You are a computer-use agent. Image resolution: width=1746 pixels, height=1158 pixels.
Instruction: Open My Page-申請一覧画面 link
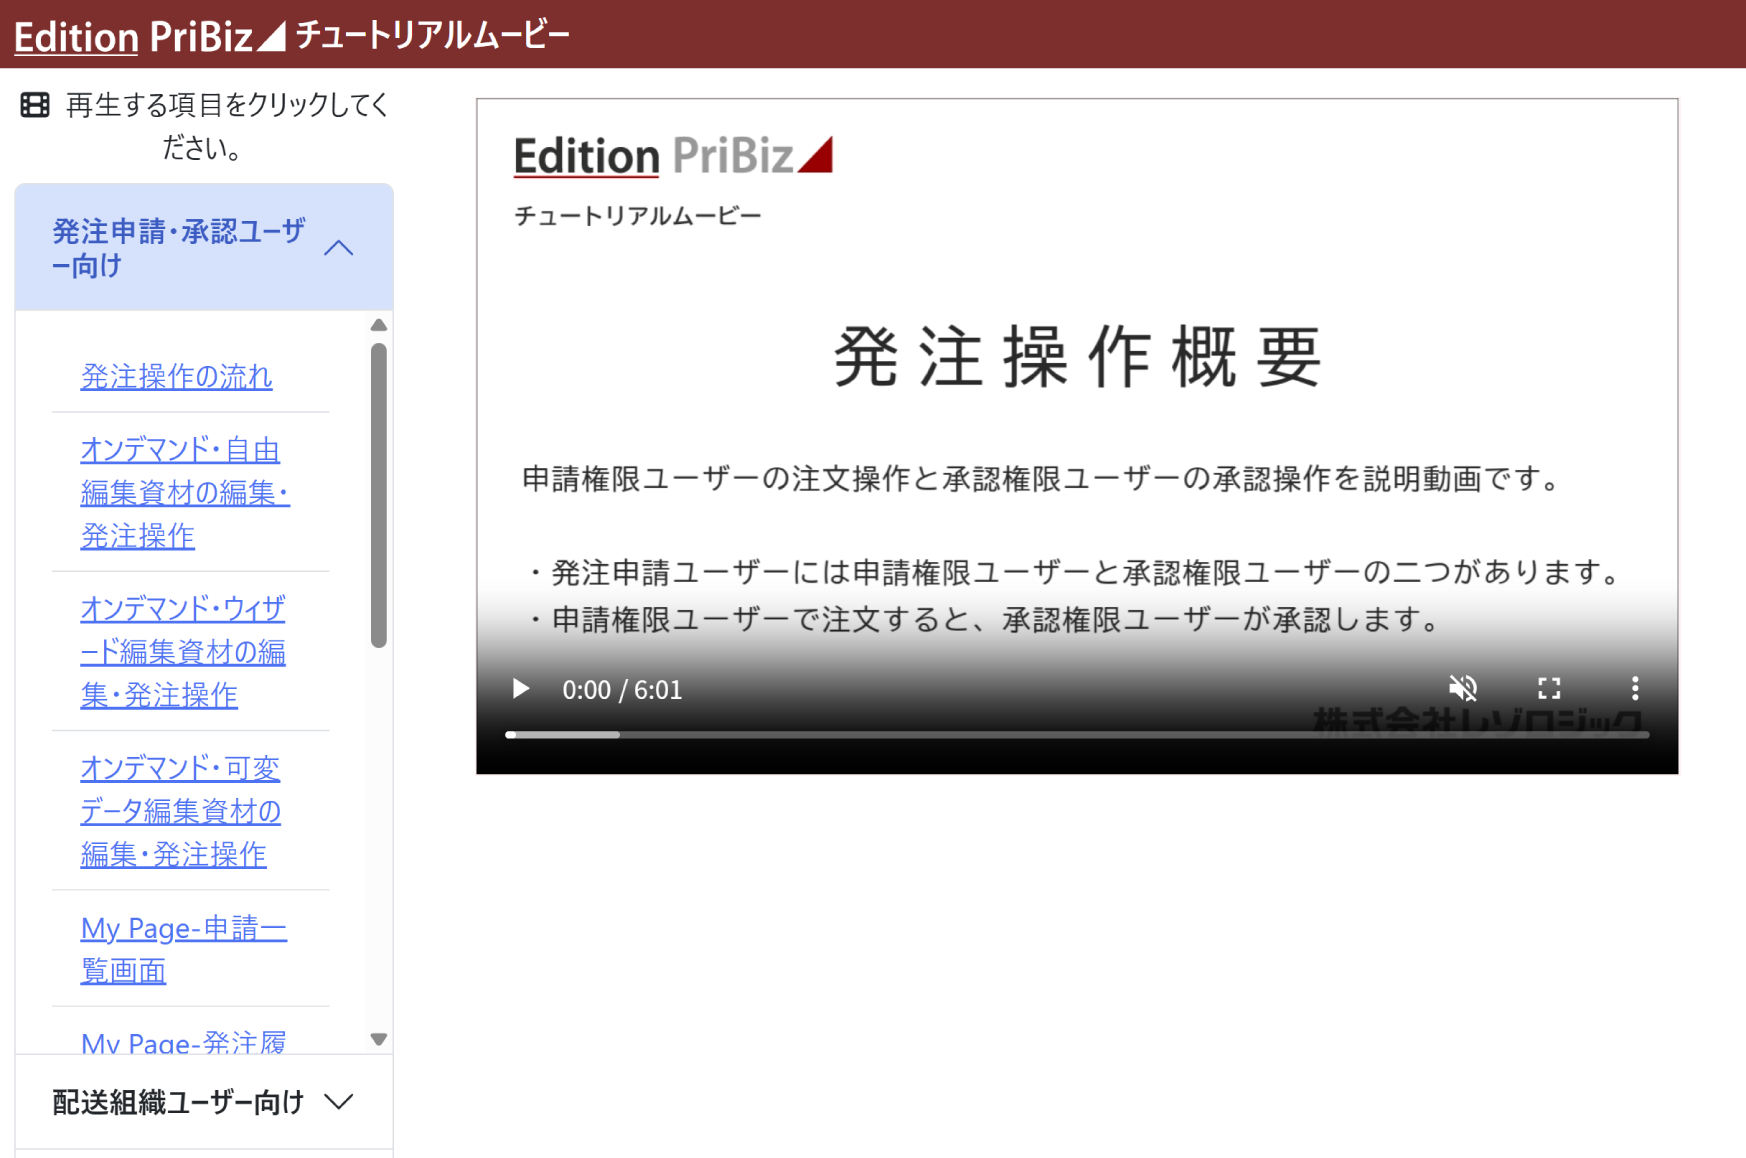click(183, 949)
